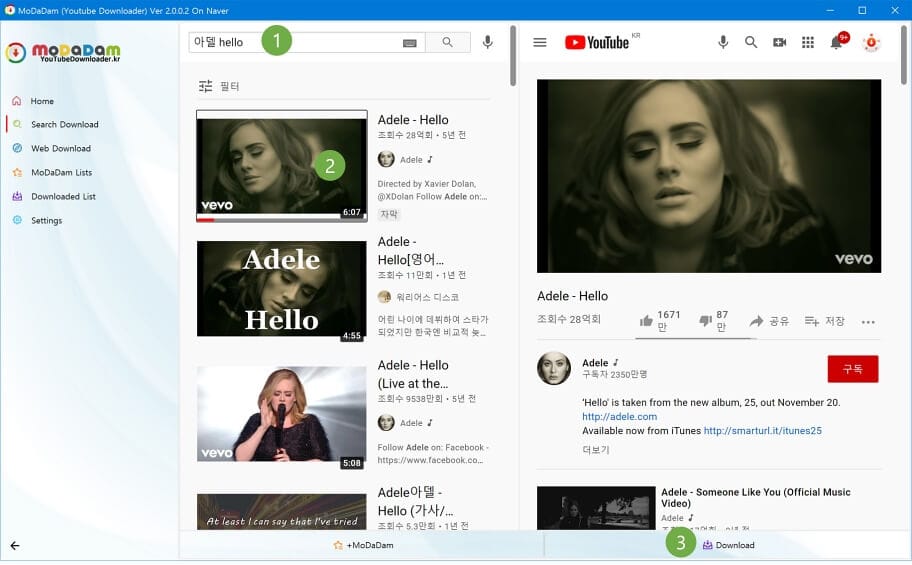This screenshot has height=565, width=912.
Task: Click the create video camera icon
Action: pos(779,42)
